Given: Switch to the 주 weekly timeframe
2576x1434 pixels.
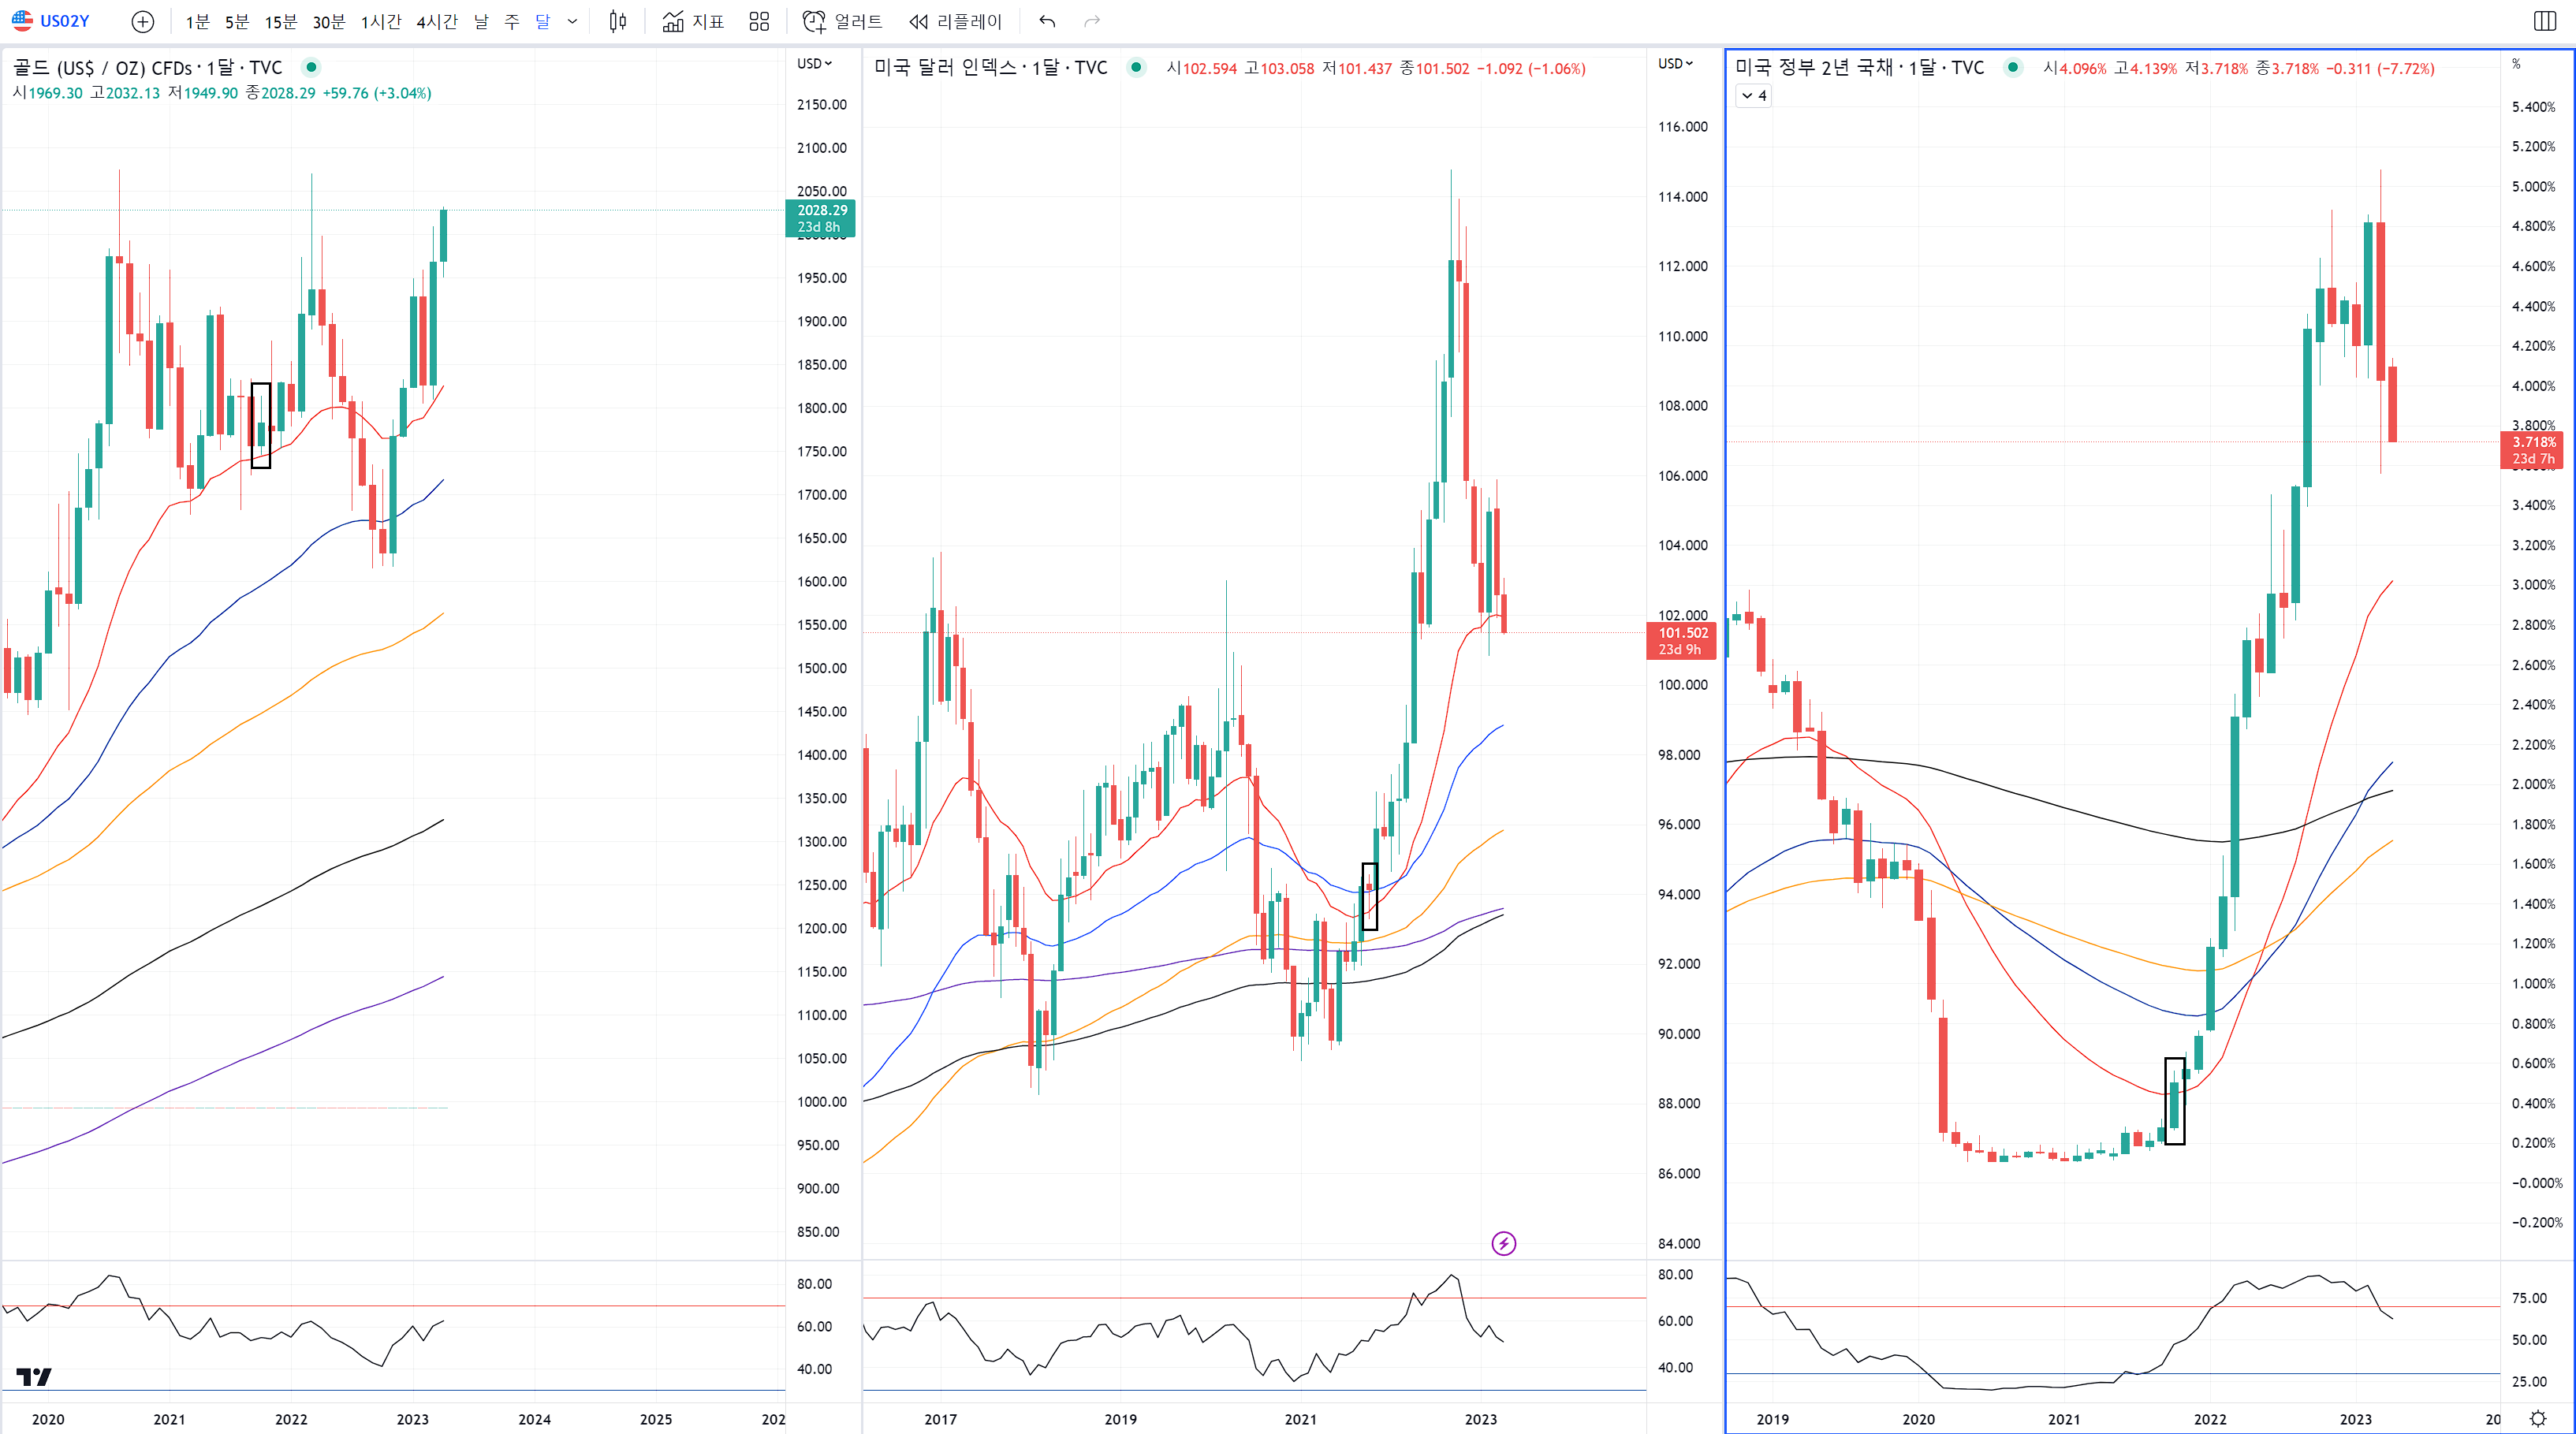Looking at the screenshot, I should pos(512,21).
